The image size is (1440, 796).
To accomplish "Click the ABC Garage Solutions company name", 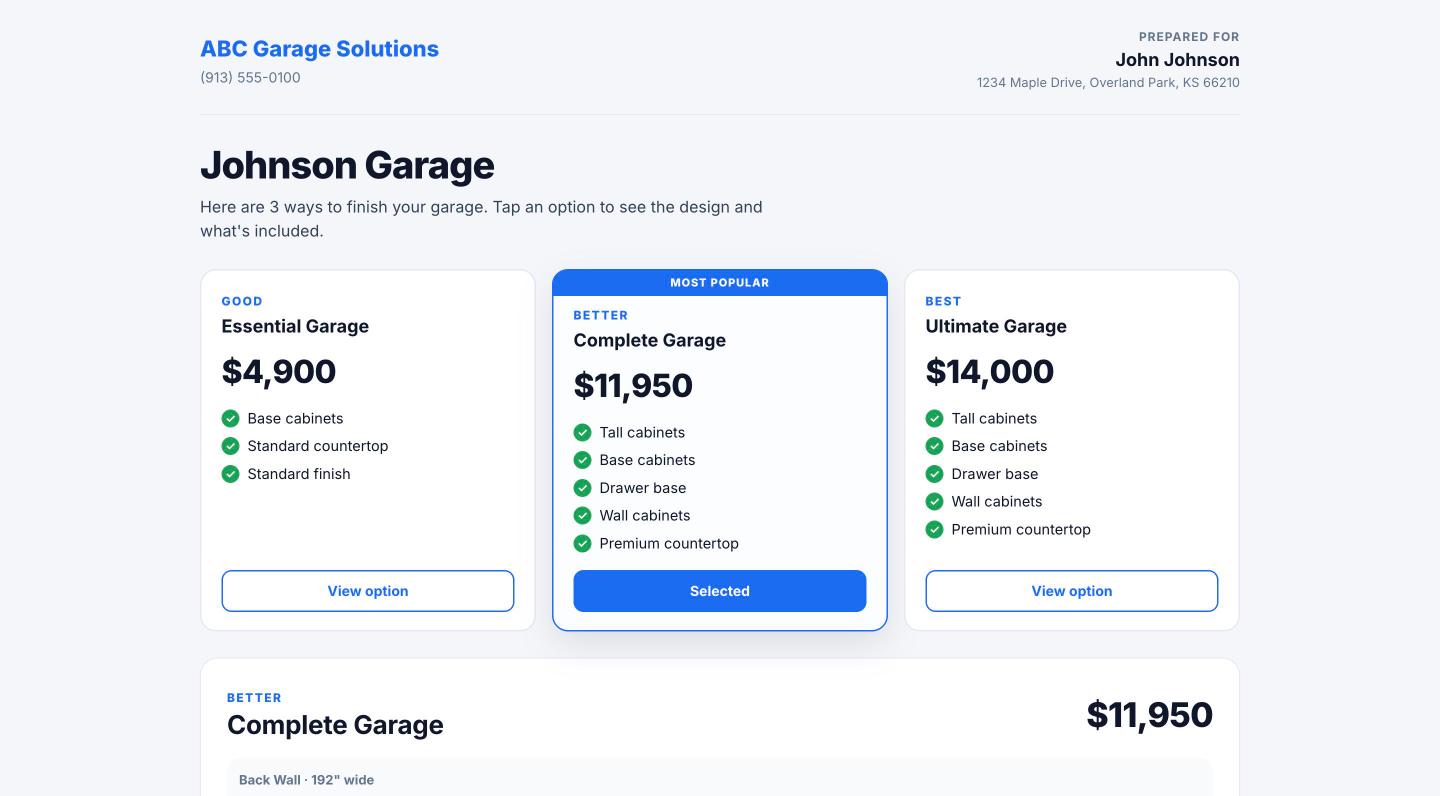I will 319,49.
